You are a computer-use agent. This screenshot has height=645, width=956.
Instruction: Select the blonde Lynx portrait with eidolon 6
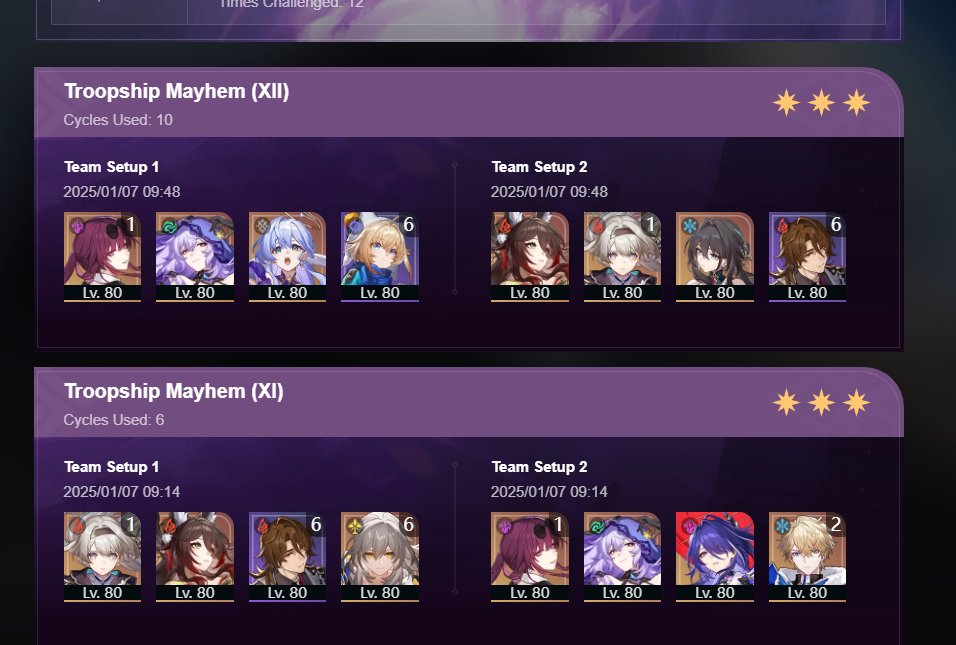380,257
